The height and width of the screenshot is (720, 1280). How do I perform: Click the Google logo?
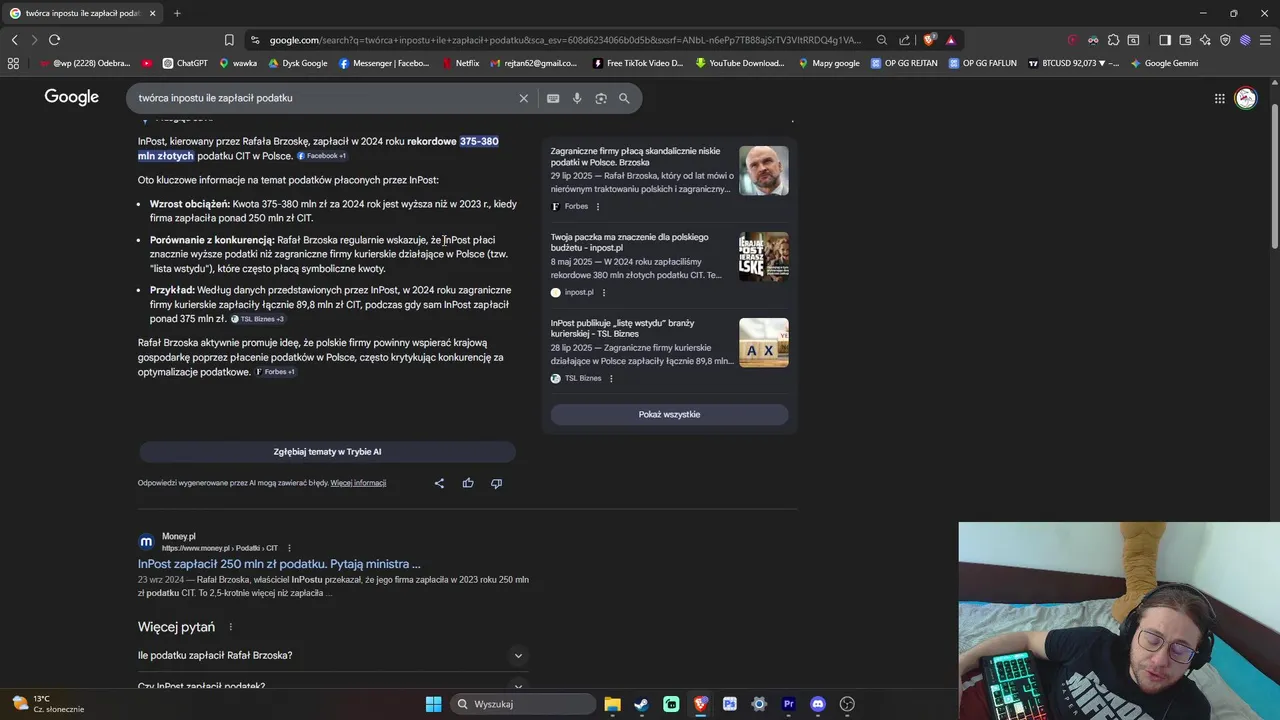[x=71, y=97]
